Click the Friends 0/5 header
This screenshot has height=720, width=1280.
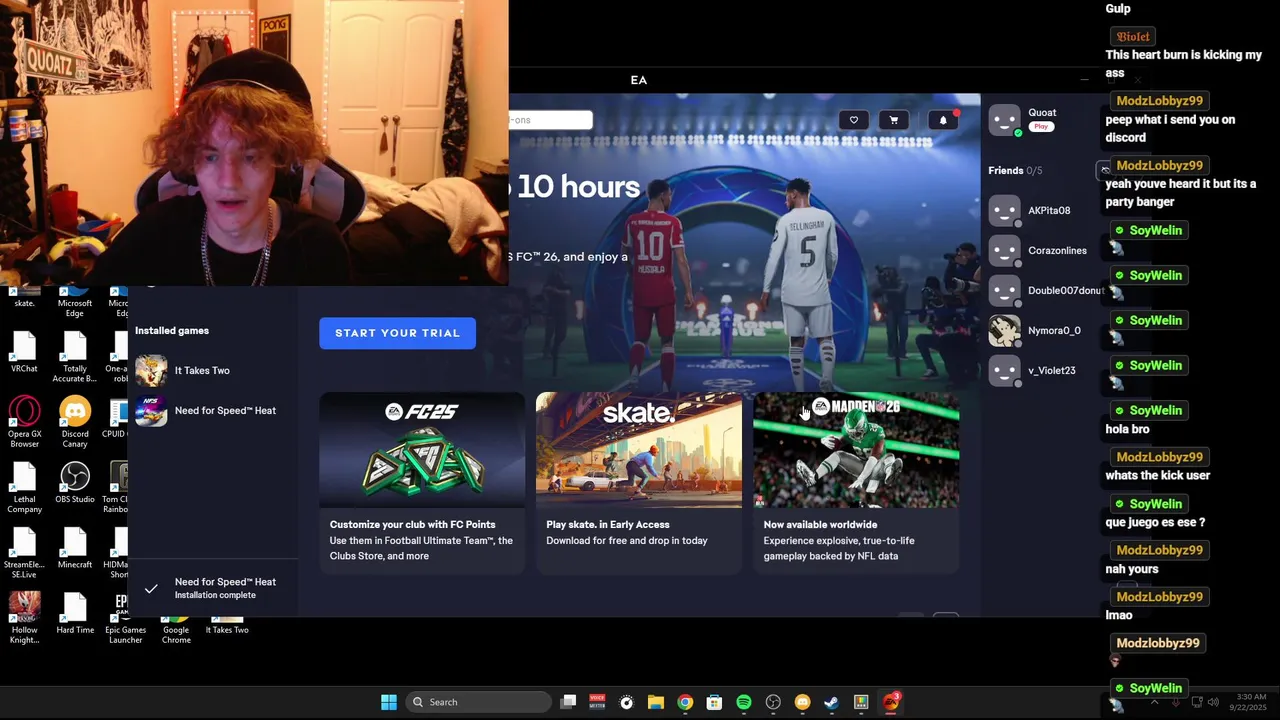coord(1015,171)
